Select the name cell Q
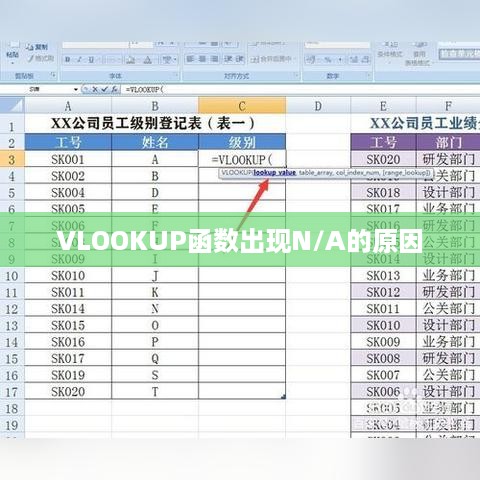The height and width of the screenshot is (480, 480). tap(155, 358)
